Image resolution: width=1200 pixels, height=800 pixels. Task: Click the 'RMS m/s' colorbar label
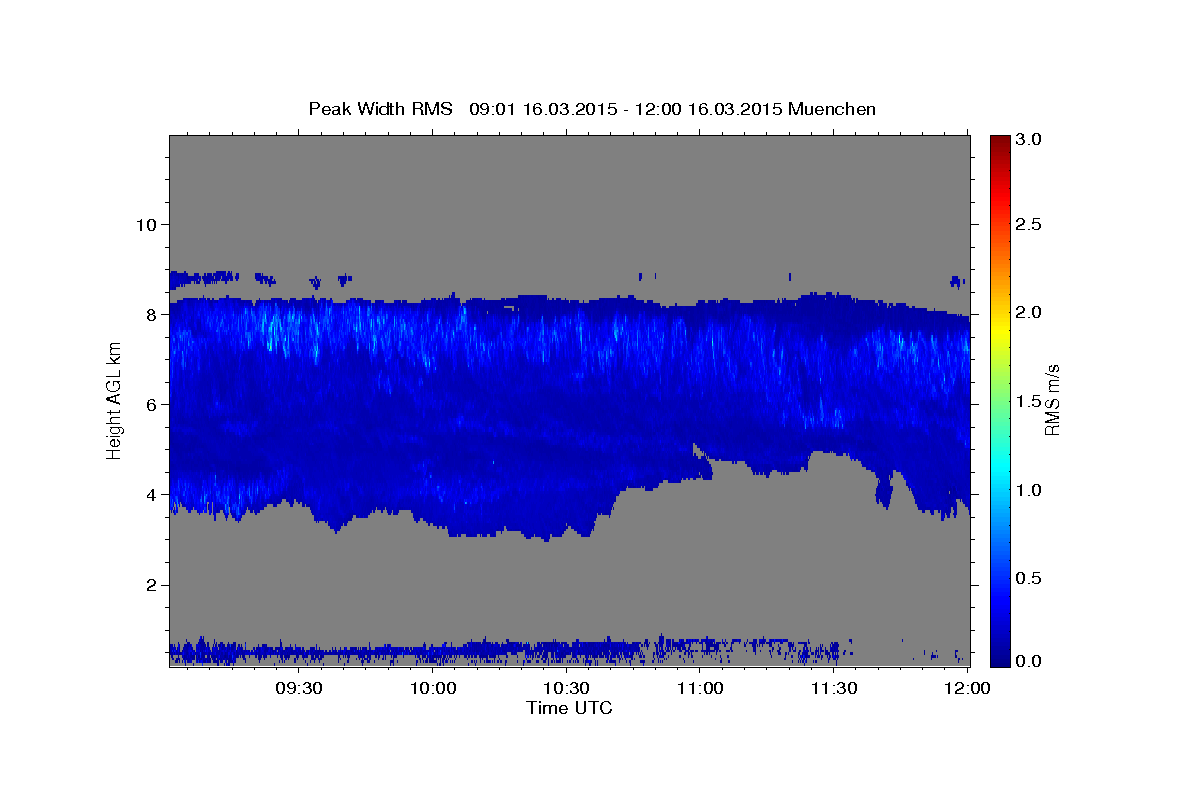pos(1052,400)
